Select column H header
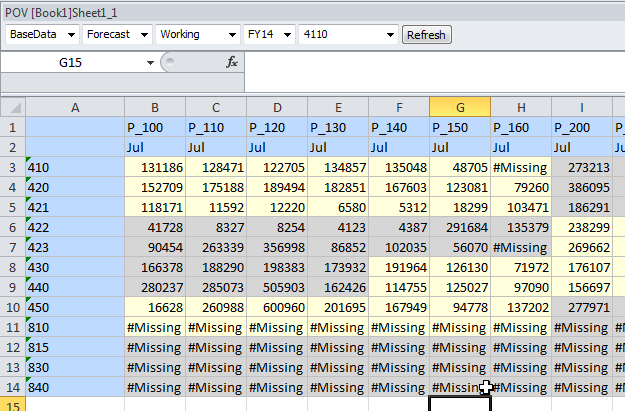 521,107
